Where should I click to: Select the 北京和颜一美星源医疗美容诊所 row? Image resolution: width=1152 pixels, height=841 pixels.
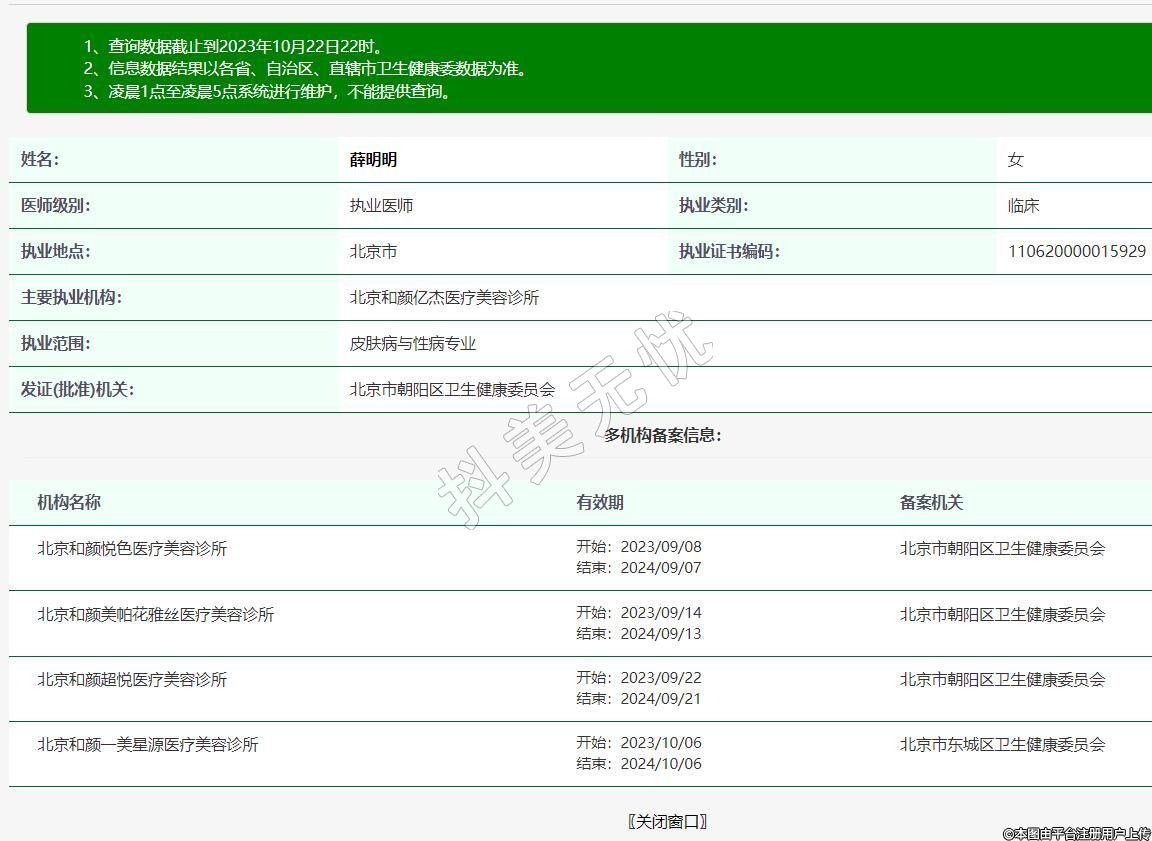148,745
